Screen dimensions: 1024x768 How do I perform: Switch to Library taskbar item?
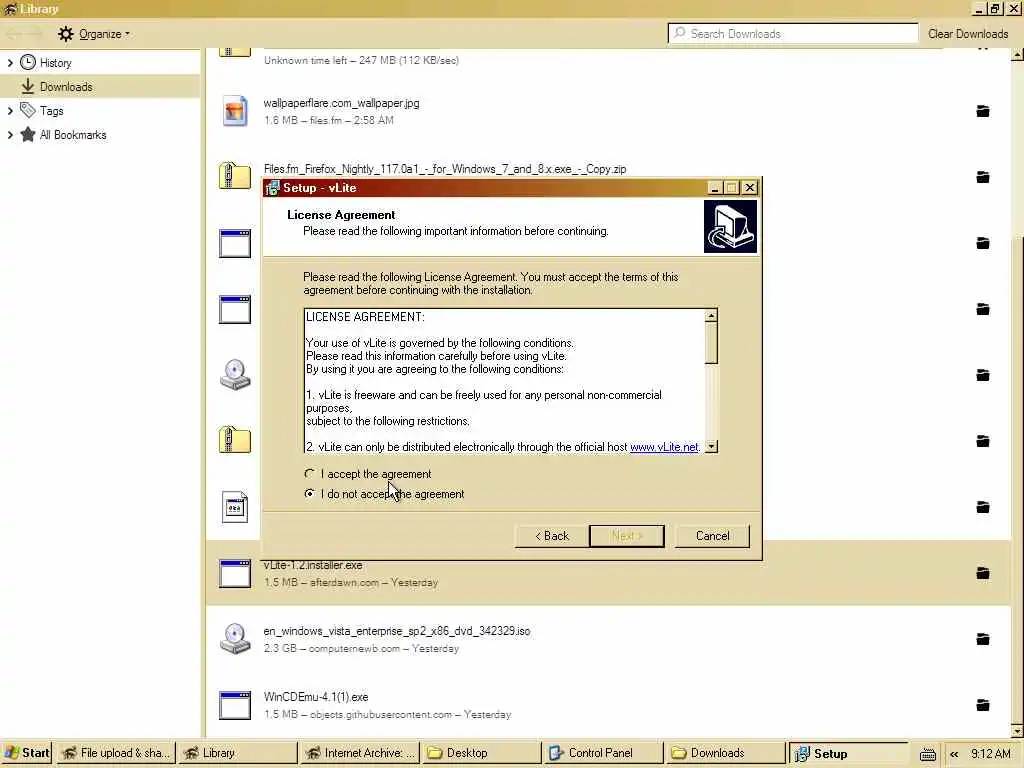238,753
